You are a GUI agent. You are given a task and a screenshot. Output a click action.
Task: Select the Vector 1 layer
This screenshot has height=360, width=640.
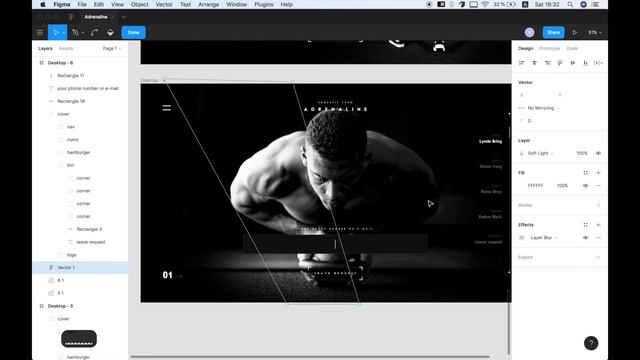(80, 268)
